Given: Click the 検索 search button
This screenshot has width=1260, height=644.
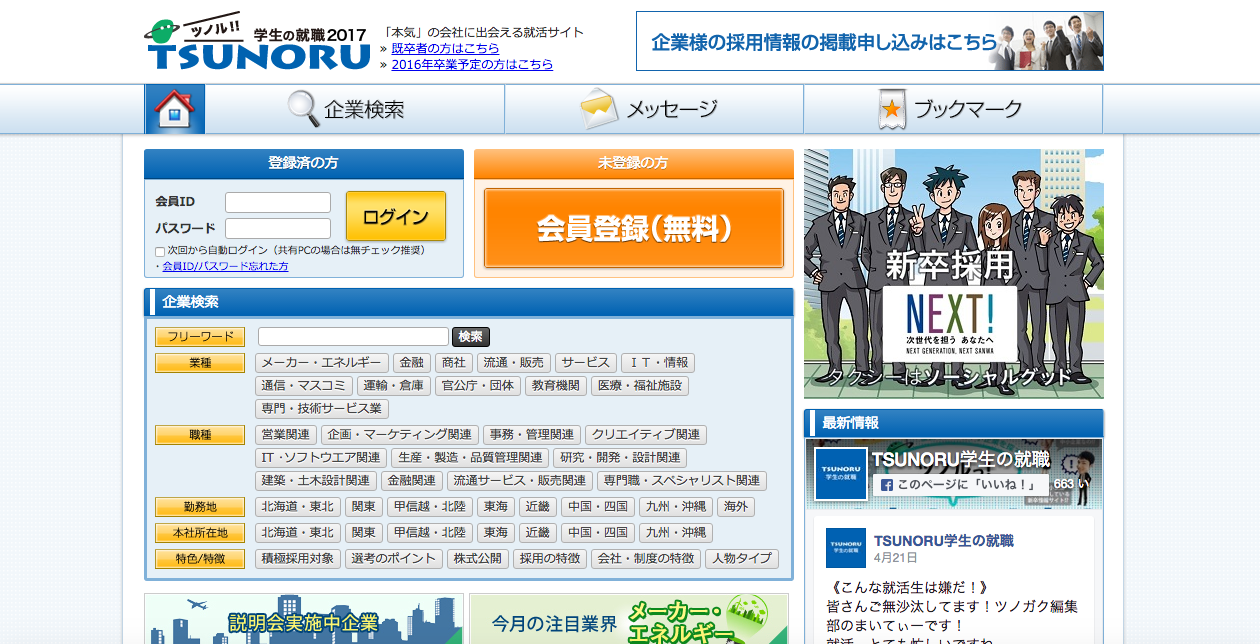Looking at the screenshot, I should click(x=471, y=337).
